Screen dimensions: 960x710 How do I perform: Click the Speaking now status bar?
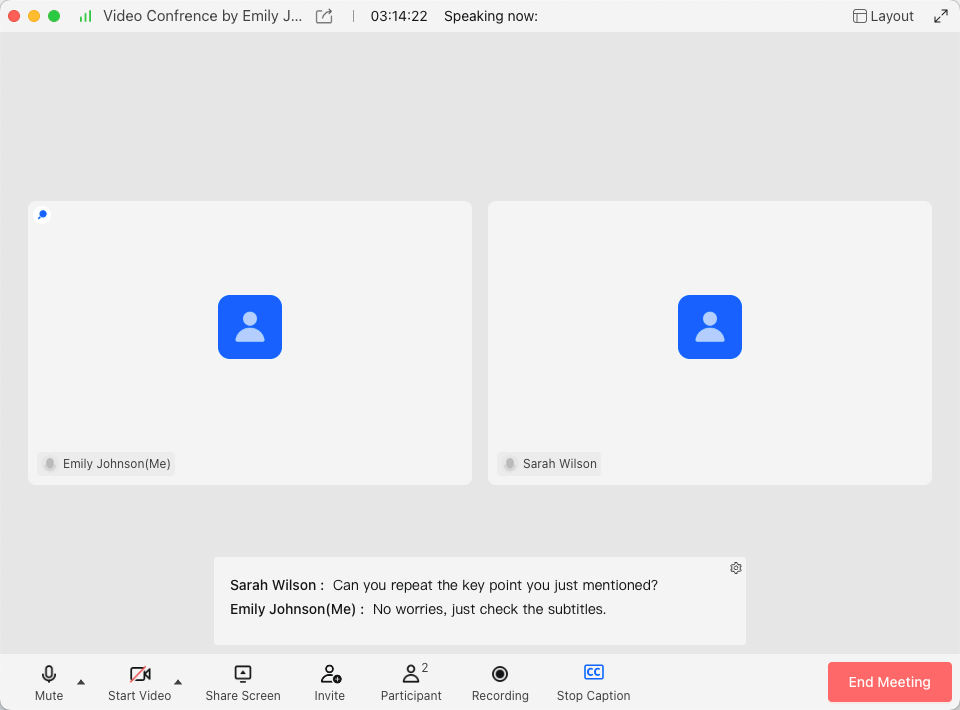(x=491, y=16)
